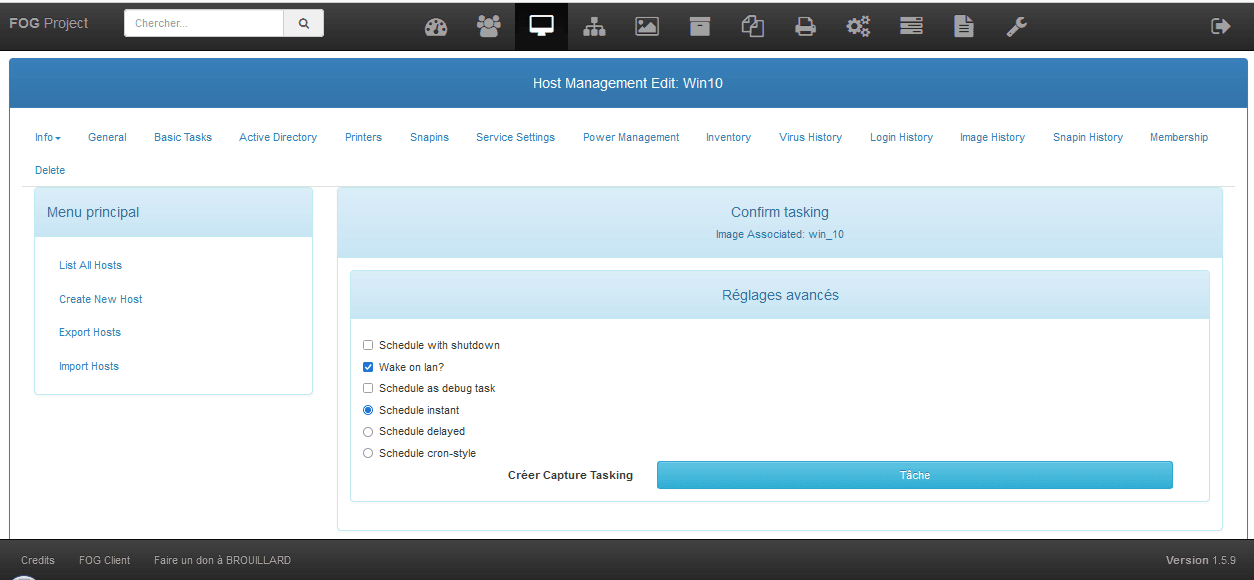Open the Printers tab
This screenshot has width=1254, height=580.
coord(363,138)
